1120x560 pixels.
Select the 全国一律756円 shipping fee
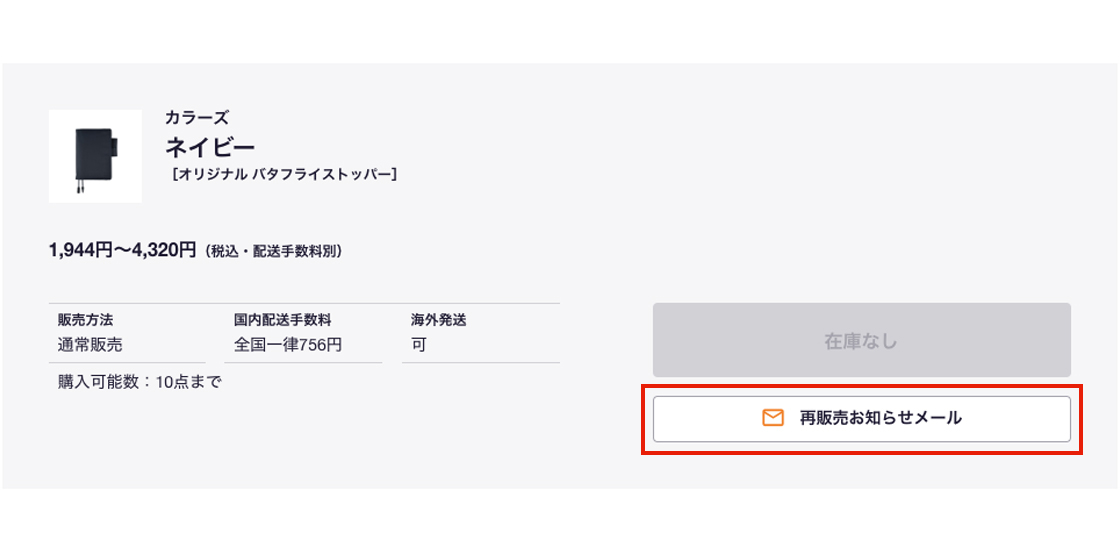click(x=288, y=345)
